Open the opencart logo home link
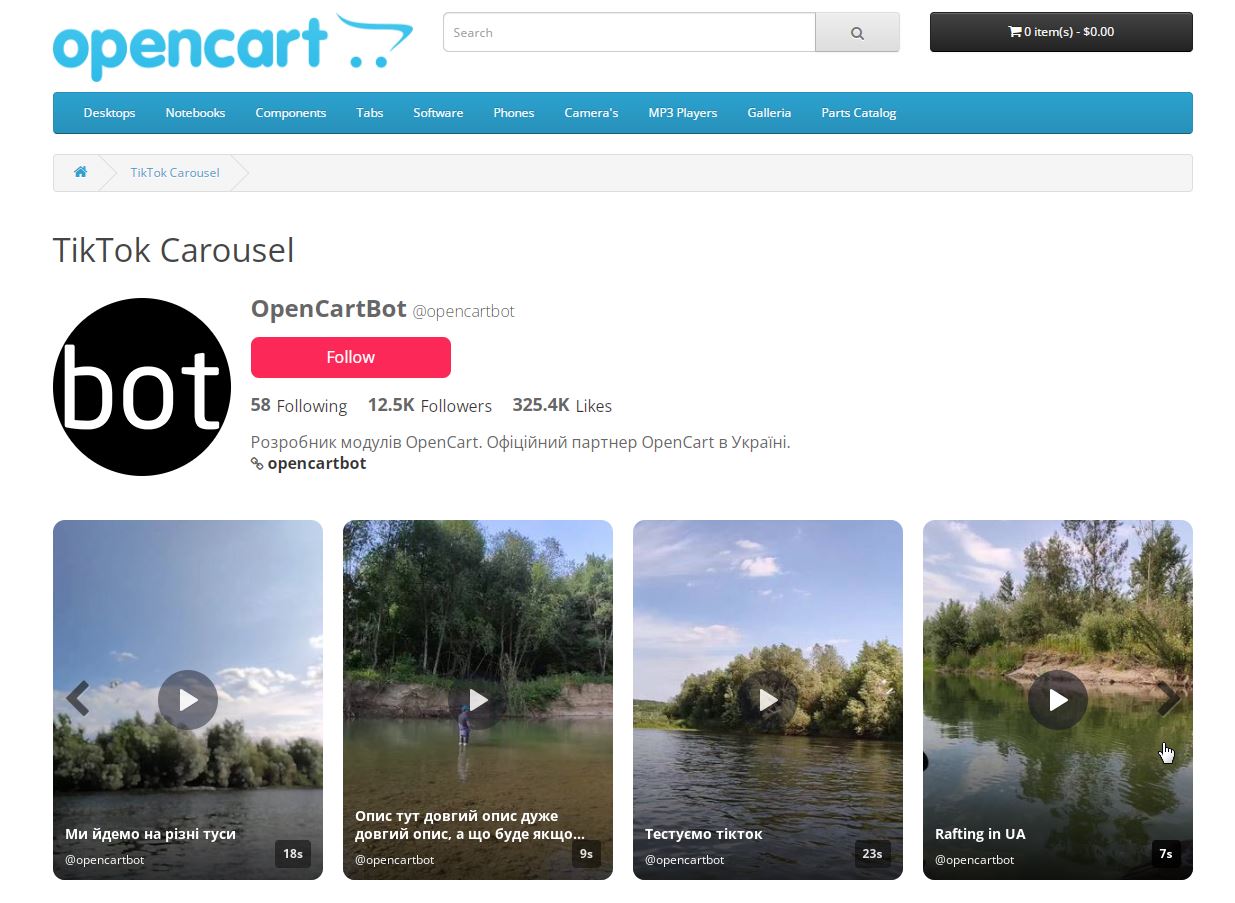 [x=233, y=46]
